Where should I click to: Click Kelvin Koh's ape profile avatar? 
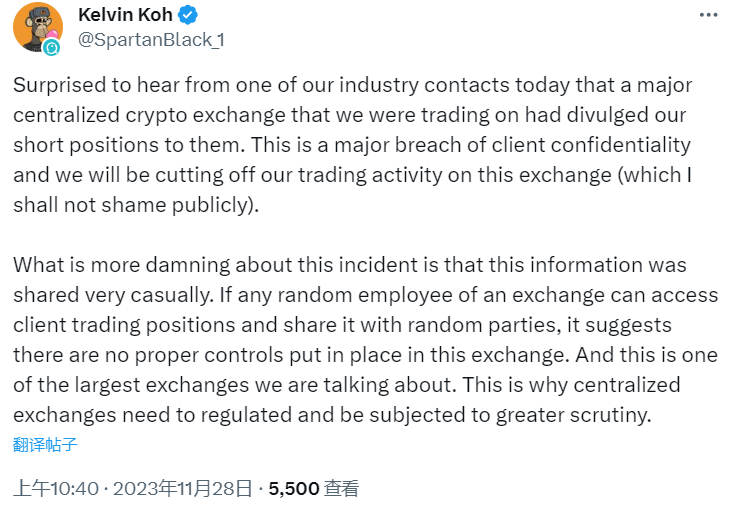[x=37, y=26]
